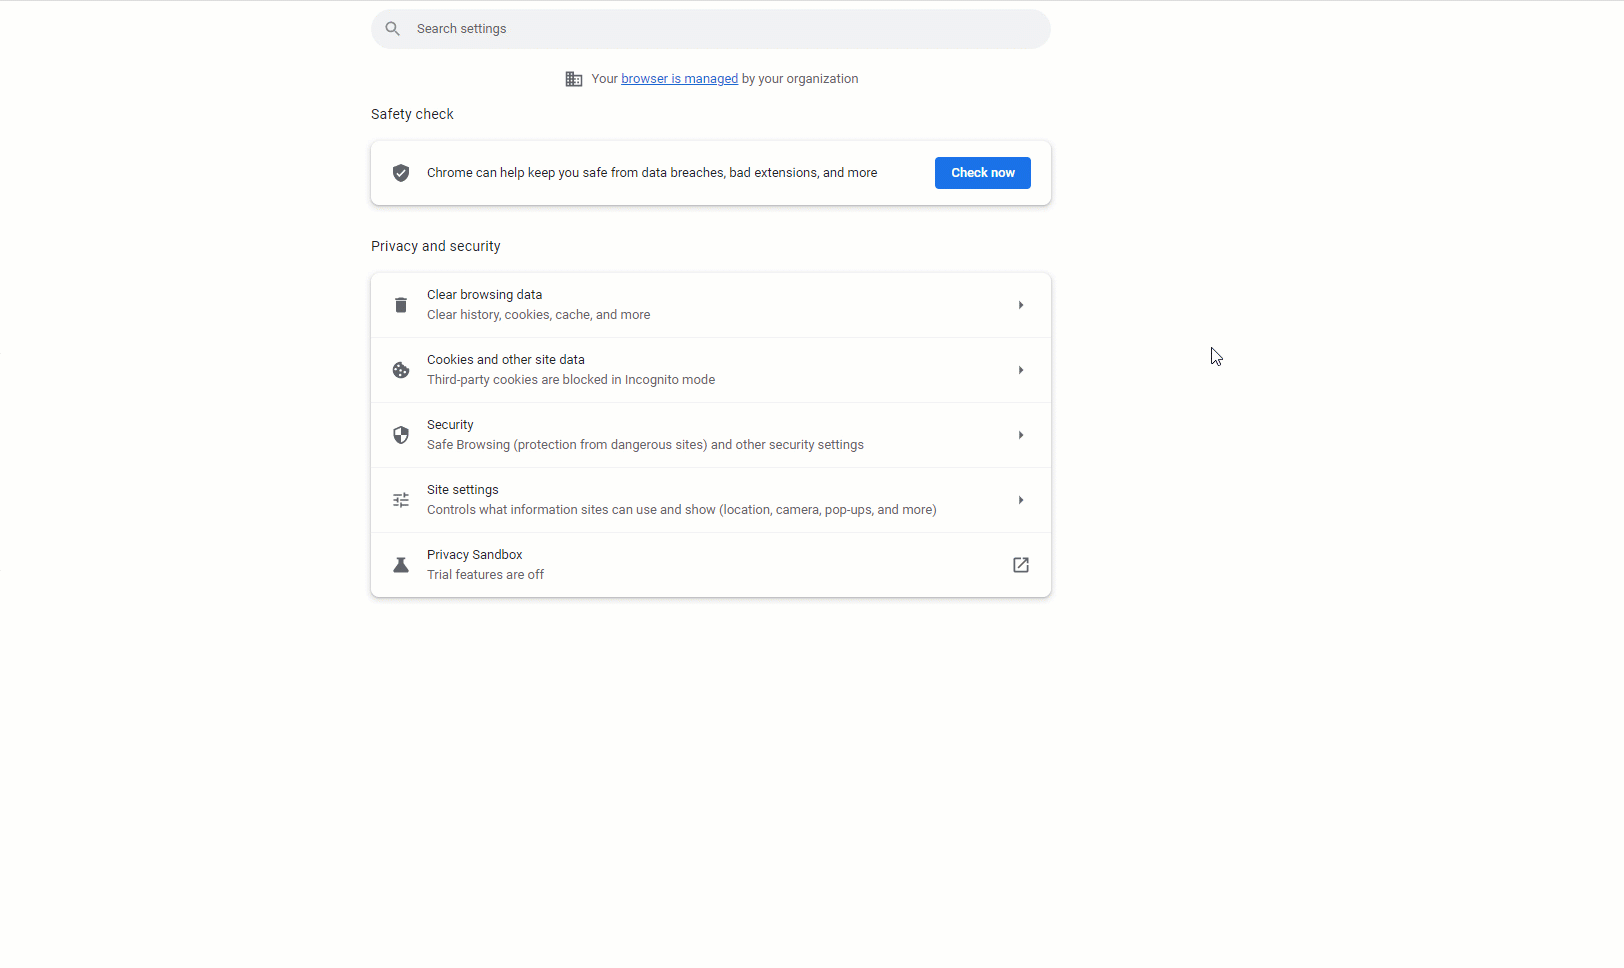Expand the Security settings row
1624x968 pixels.
(x=1020, y=434)
